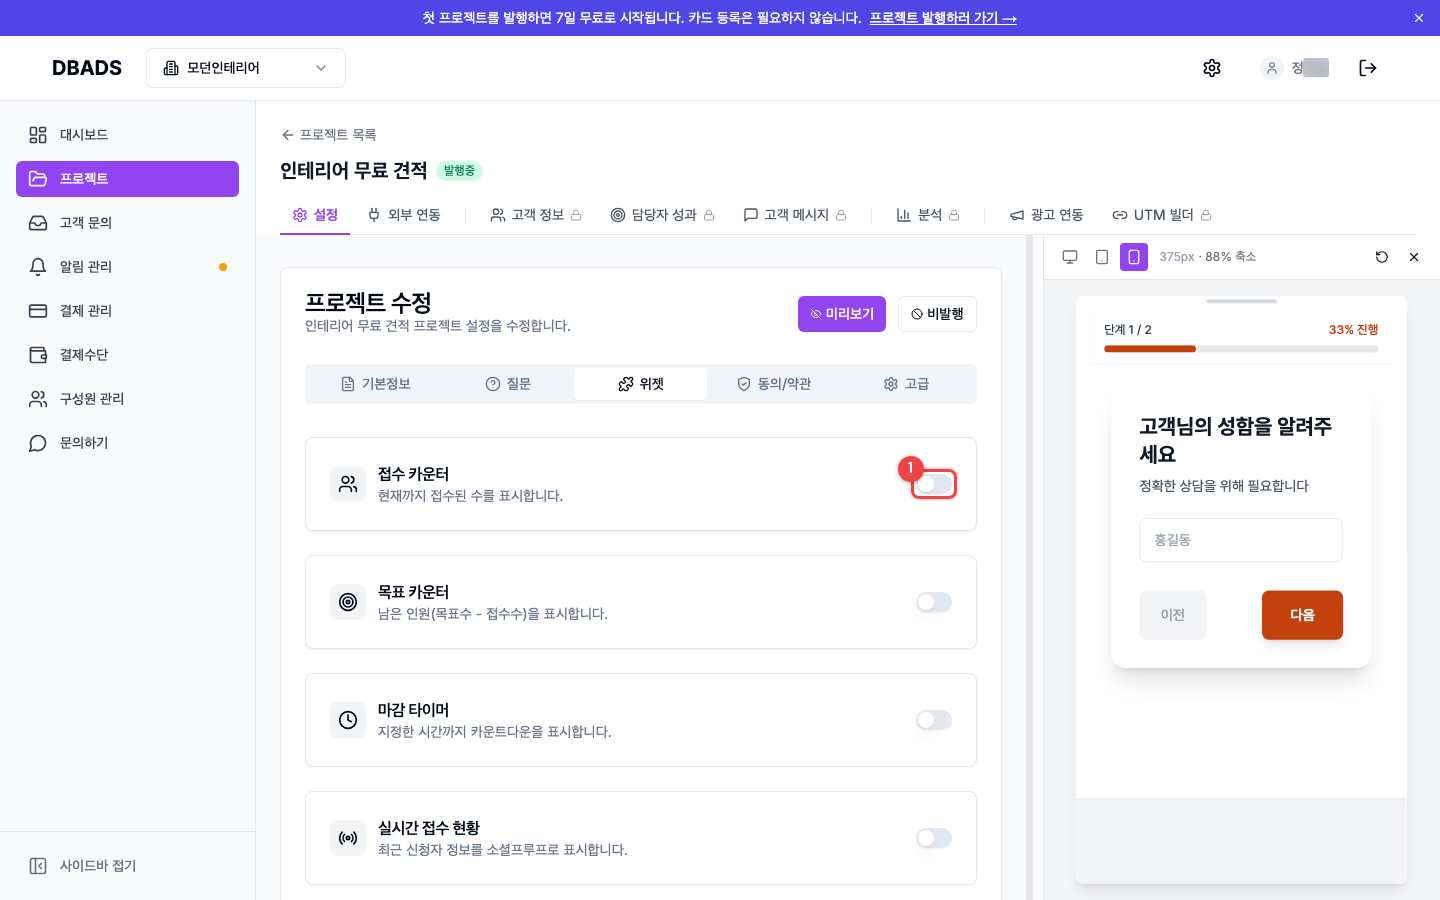Click the 마감 타이머 clock icon

click(x=348, y=720)
